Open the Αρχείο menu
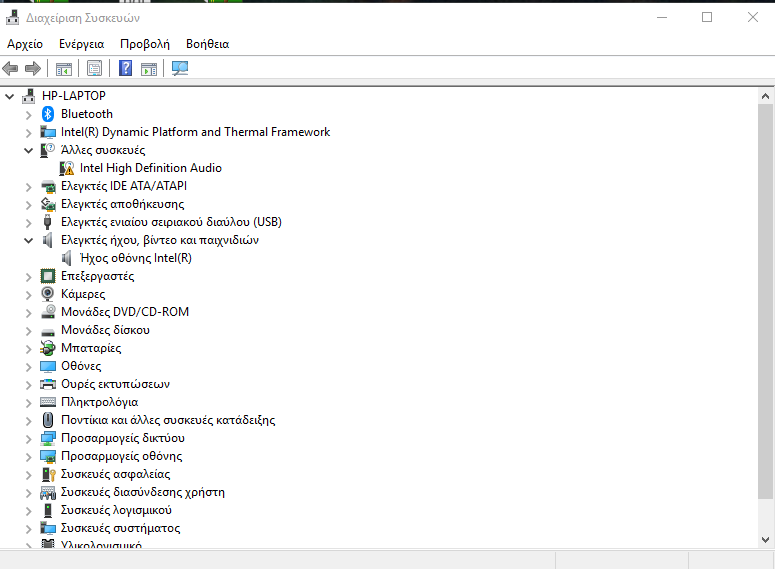The height and width of the screenshot is (569, 775). pos(25,44)
